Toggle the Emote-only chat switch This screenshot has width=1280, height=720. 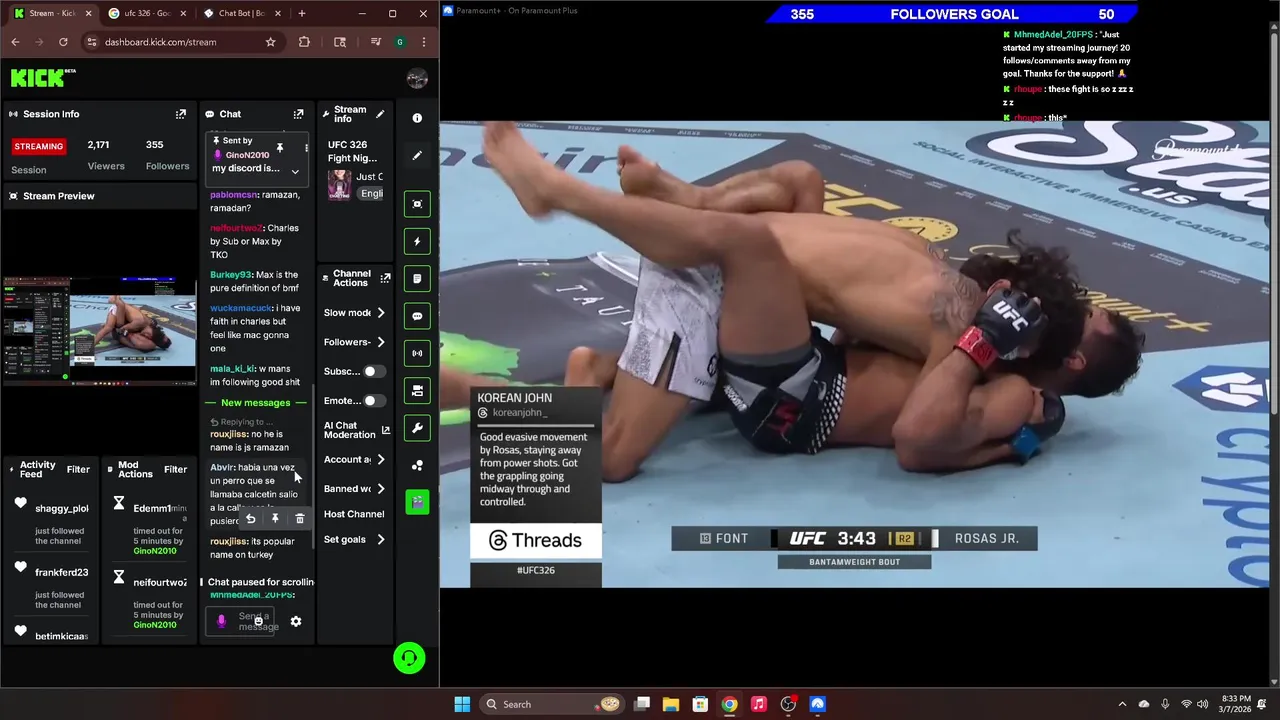click(373, 401)
